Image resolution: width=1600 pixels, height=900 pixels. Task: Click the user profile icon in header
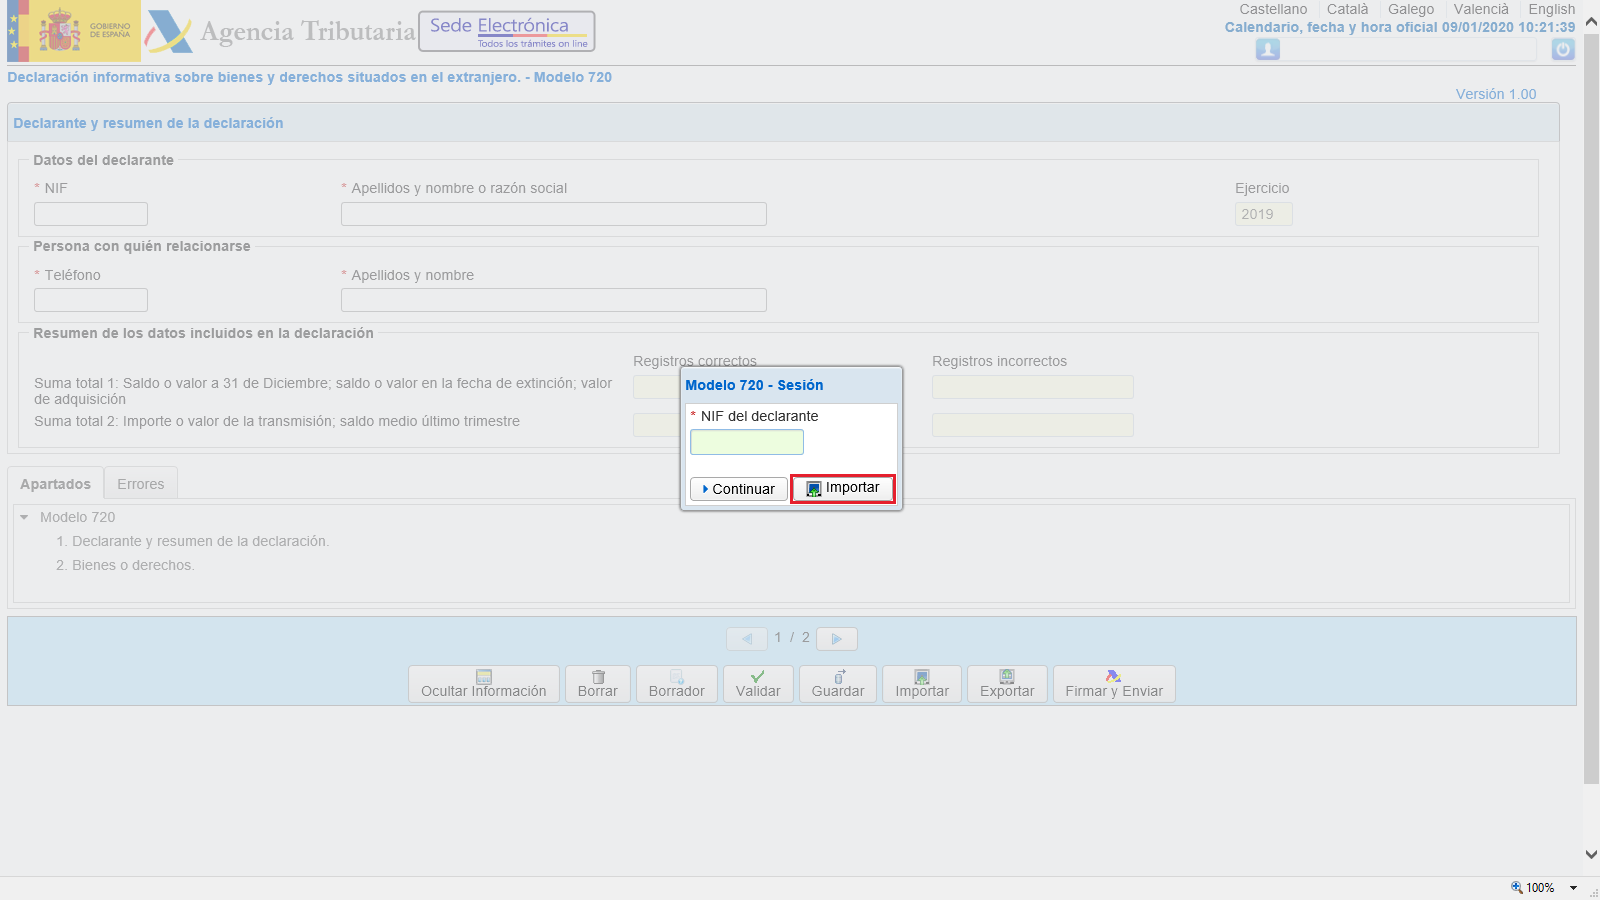(1267, 49)
